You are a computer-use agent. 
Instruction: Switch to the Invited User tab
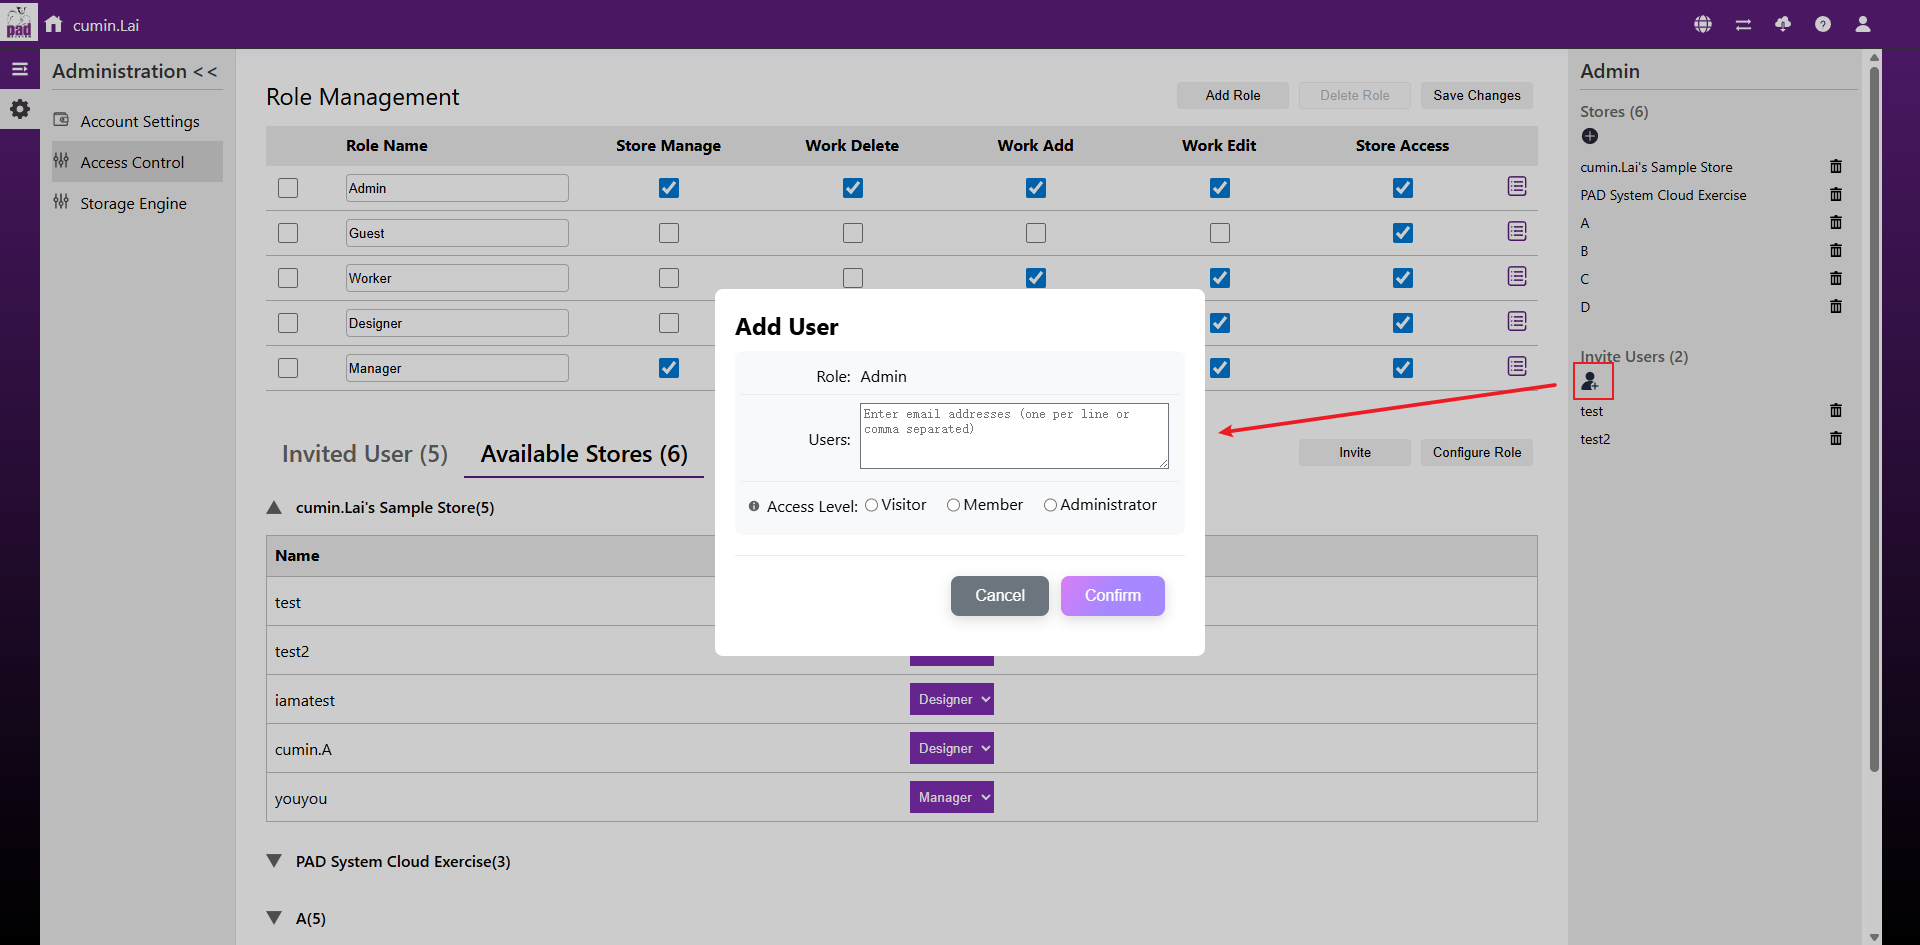pyautogui.click(x=364, y=454)
